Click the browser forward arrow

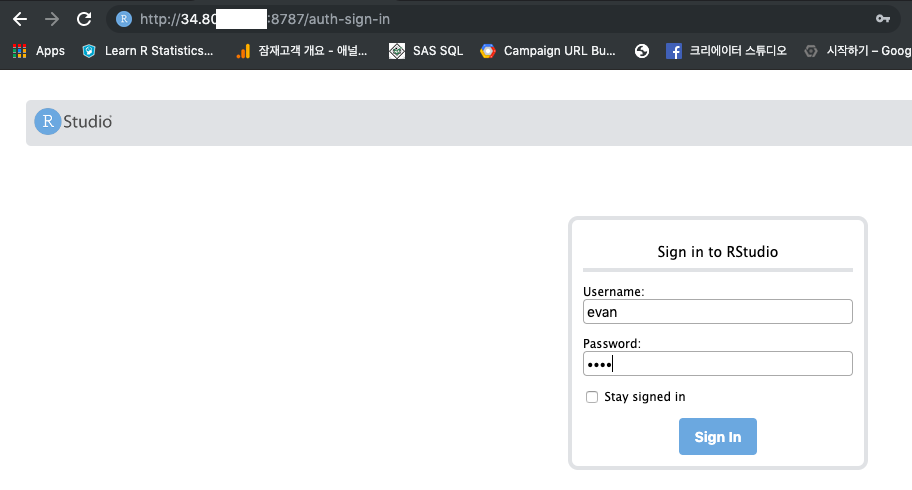click(x=52, y=19)
